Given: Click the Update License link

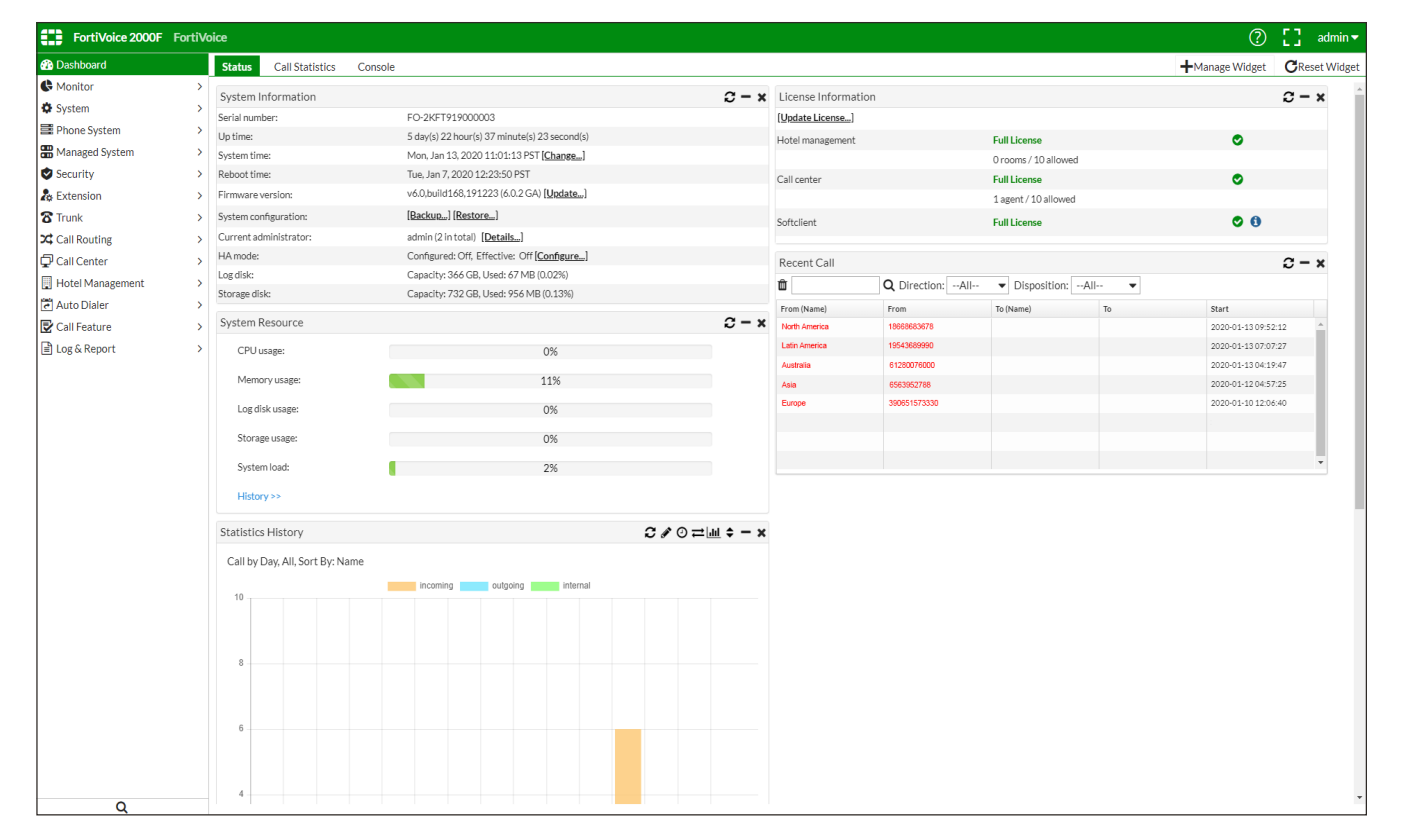Looking at the screenshot, I should (815, 118).
